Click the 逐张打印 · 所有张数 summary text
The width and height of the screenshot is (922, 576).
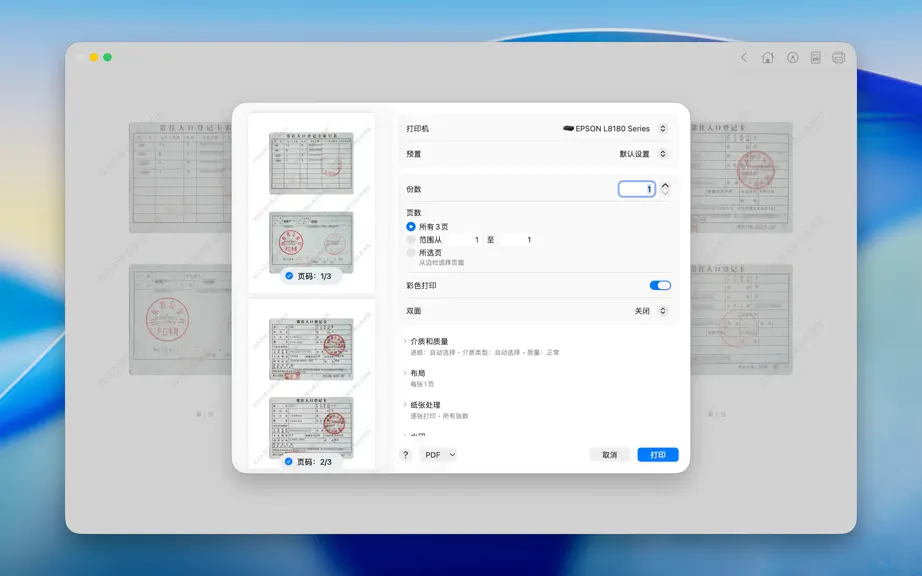point(439,416)
